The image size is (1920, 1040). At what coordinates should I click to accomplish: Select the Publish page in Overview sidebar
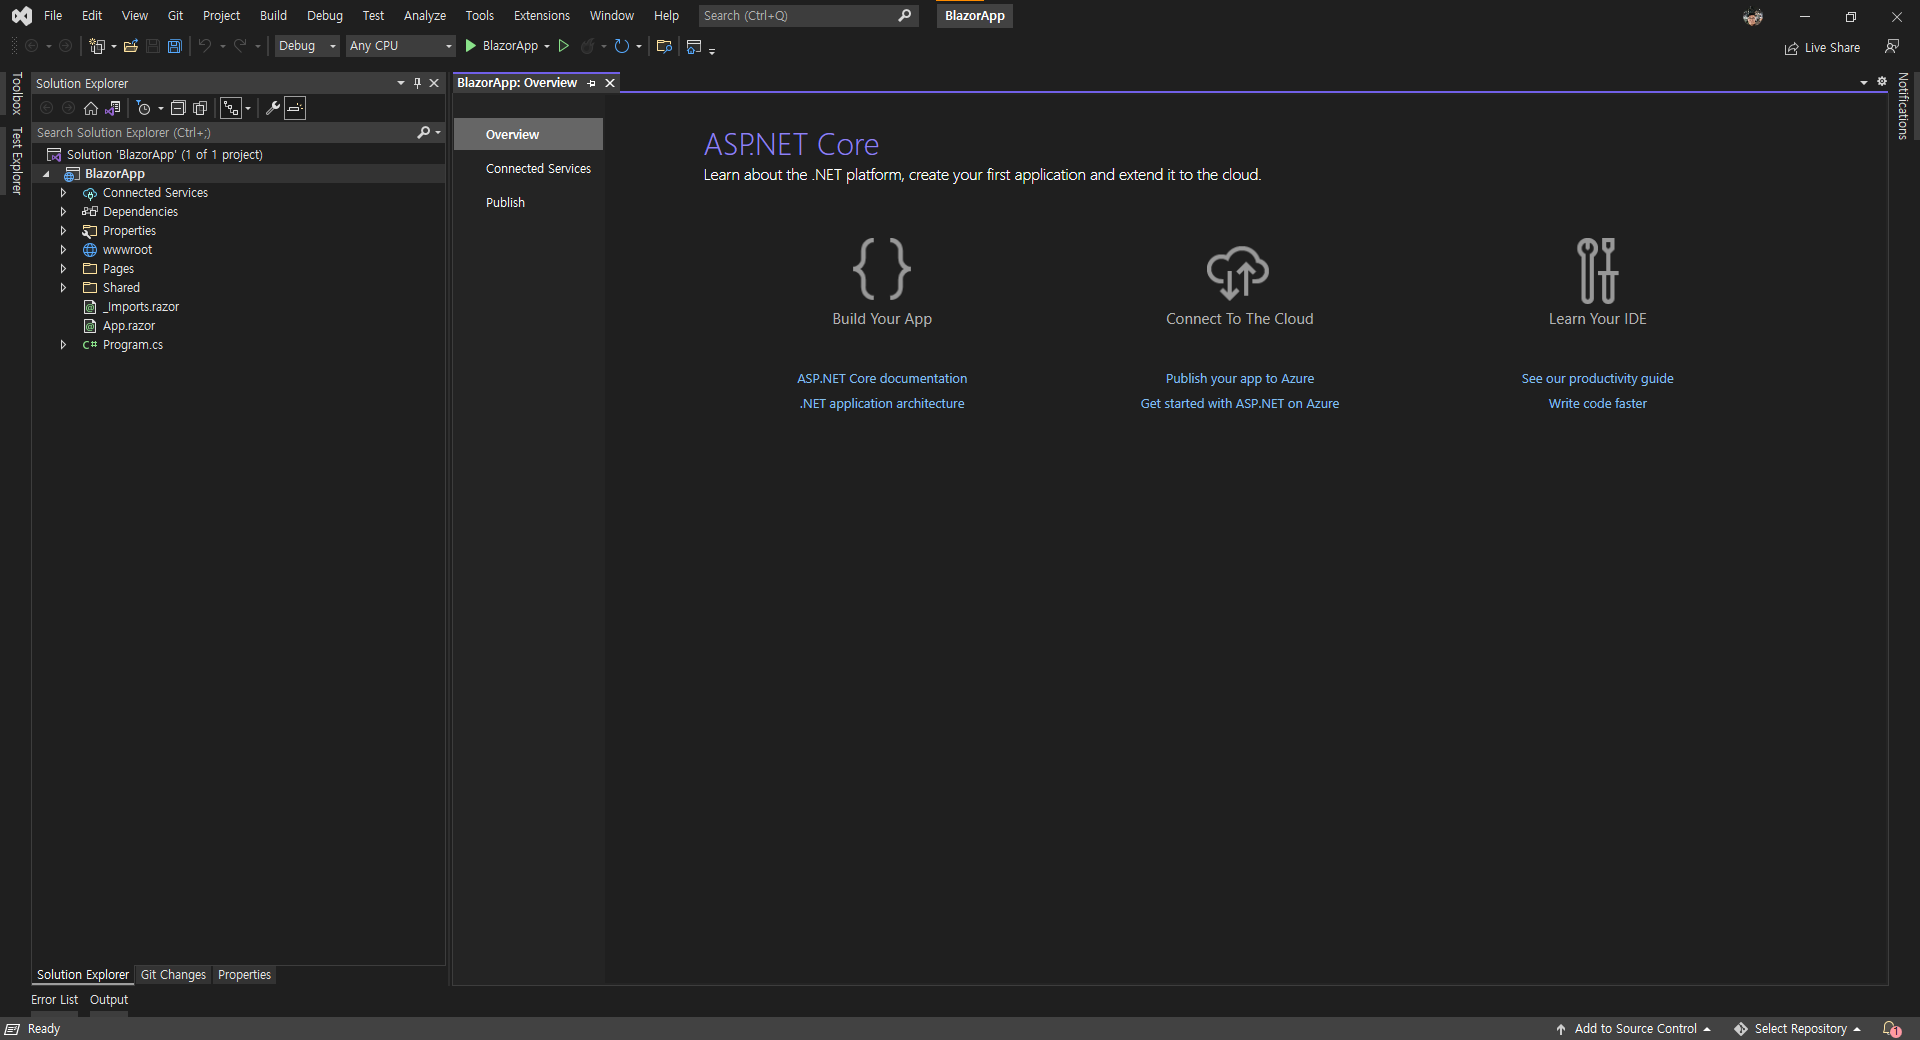505,203
